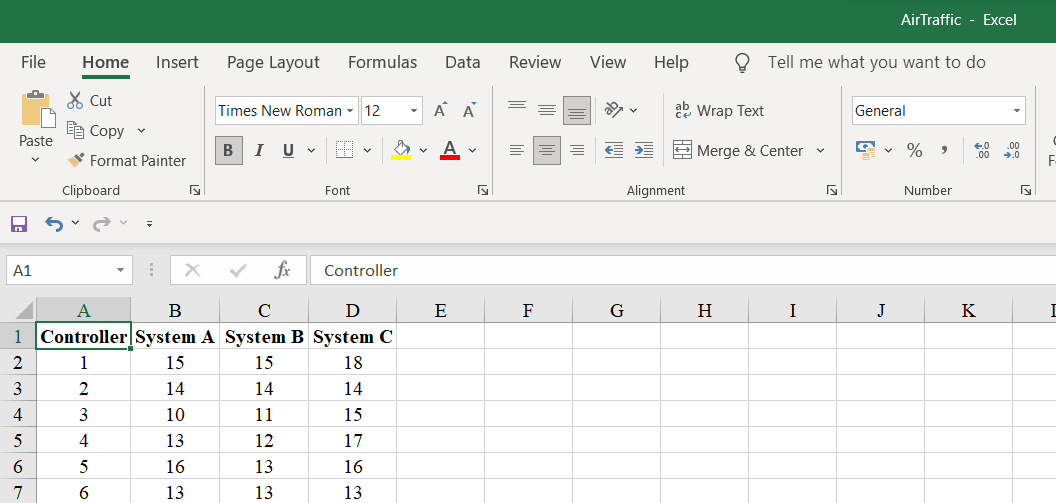Switch to the Insert tab
Image resolution: width=1056 pixels, height=503 pixels.
coord(177,63)
